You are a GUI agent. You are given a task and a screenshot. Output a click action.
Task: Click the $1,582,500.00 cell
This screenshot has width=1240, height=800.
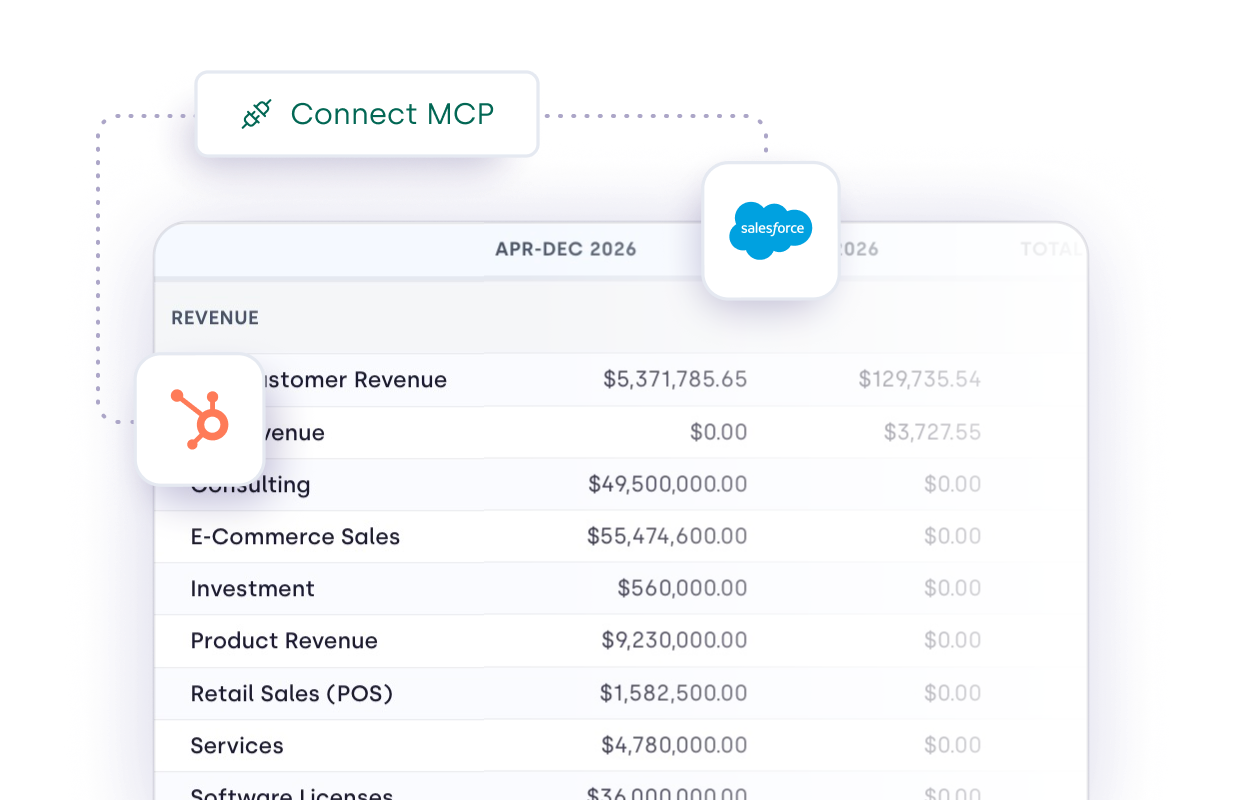pyautogui.click(x=674, y=692)
